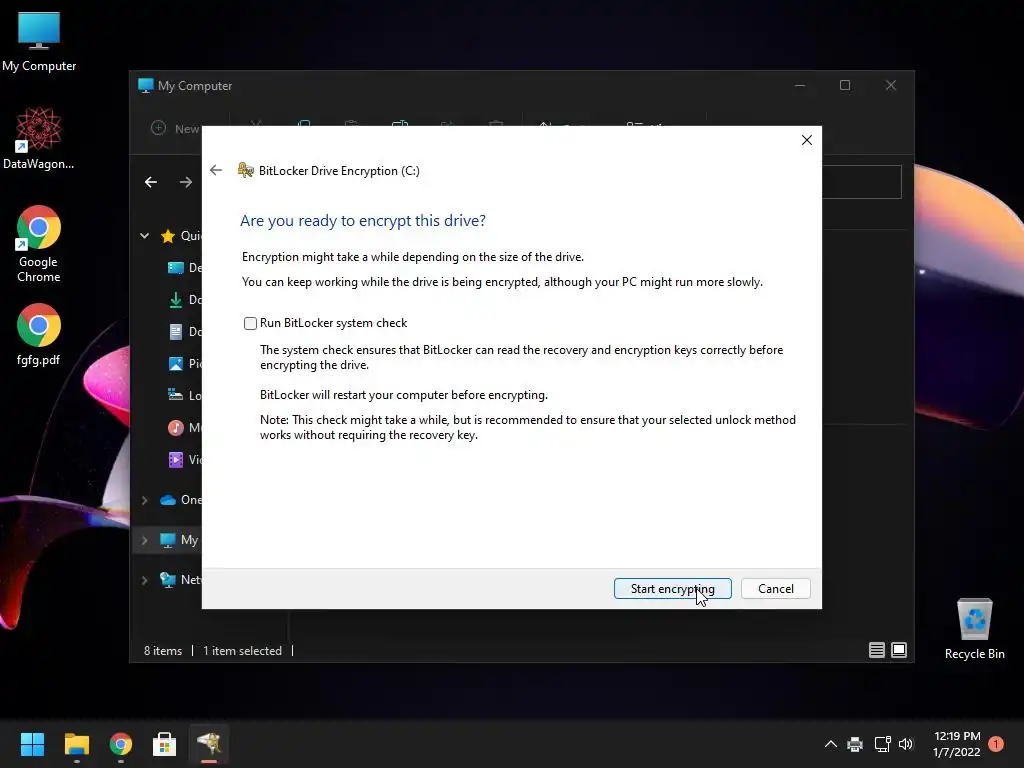Go back in the My Computer window
Screen dimensions: 1024x768
point(151,182)
